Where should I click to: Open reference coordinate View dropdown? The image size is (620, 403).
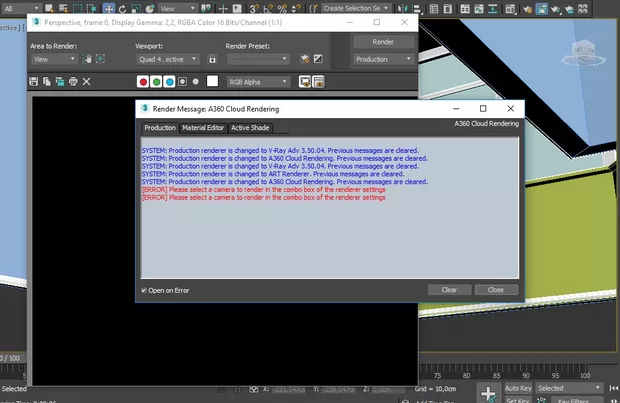[x=178, y=8]
